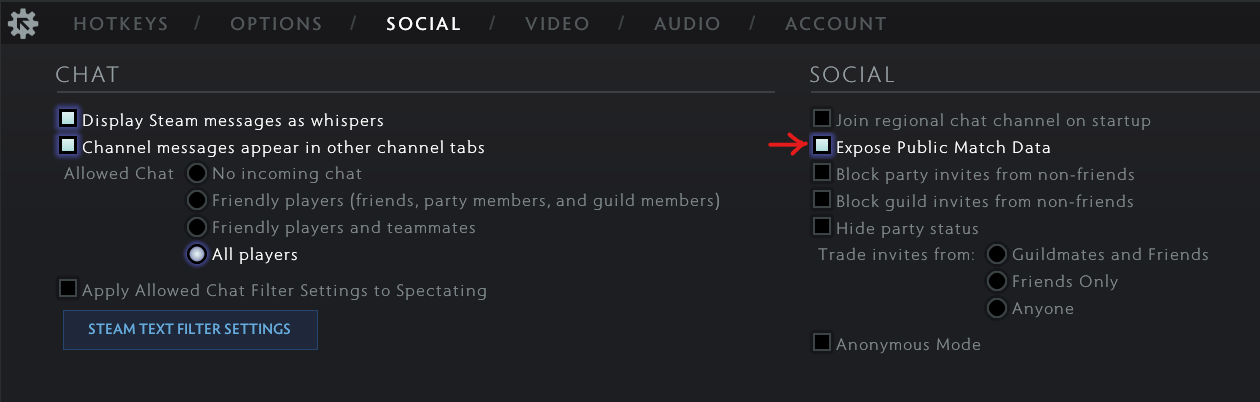Enable Apply Allowed Chat Filter to Spectating

tap(68, 289)
